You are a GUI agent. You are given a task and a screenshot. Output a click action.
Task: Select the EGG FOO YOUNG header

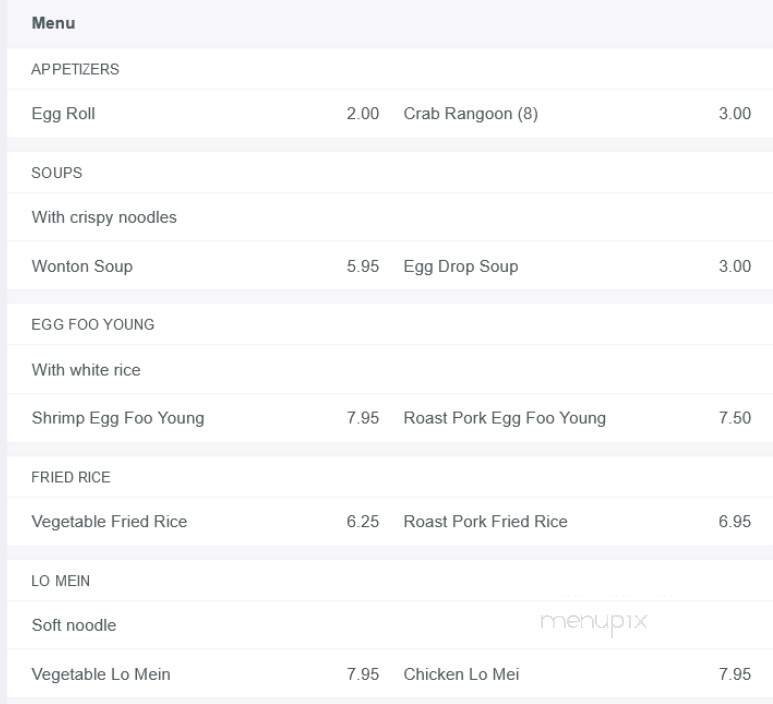point(93,325)
